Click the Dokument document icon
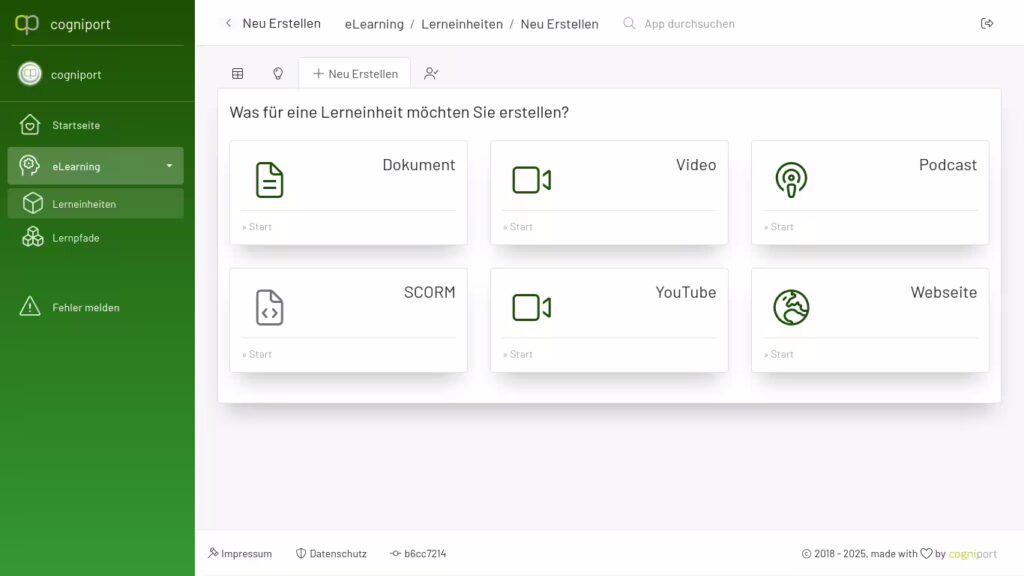1024x576 pixels. coord(269,180)
